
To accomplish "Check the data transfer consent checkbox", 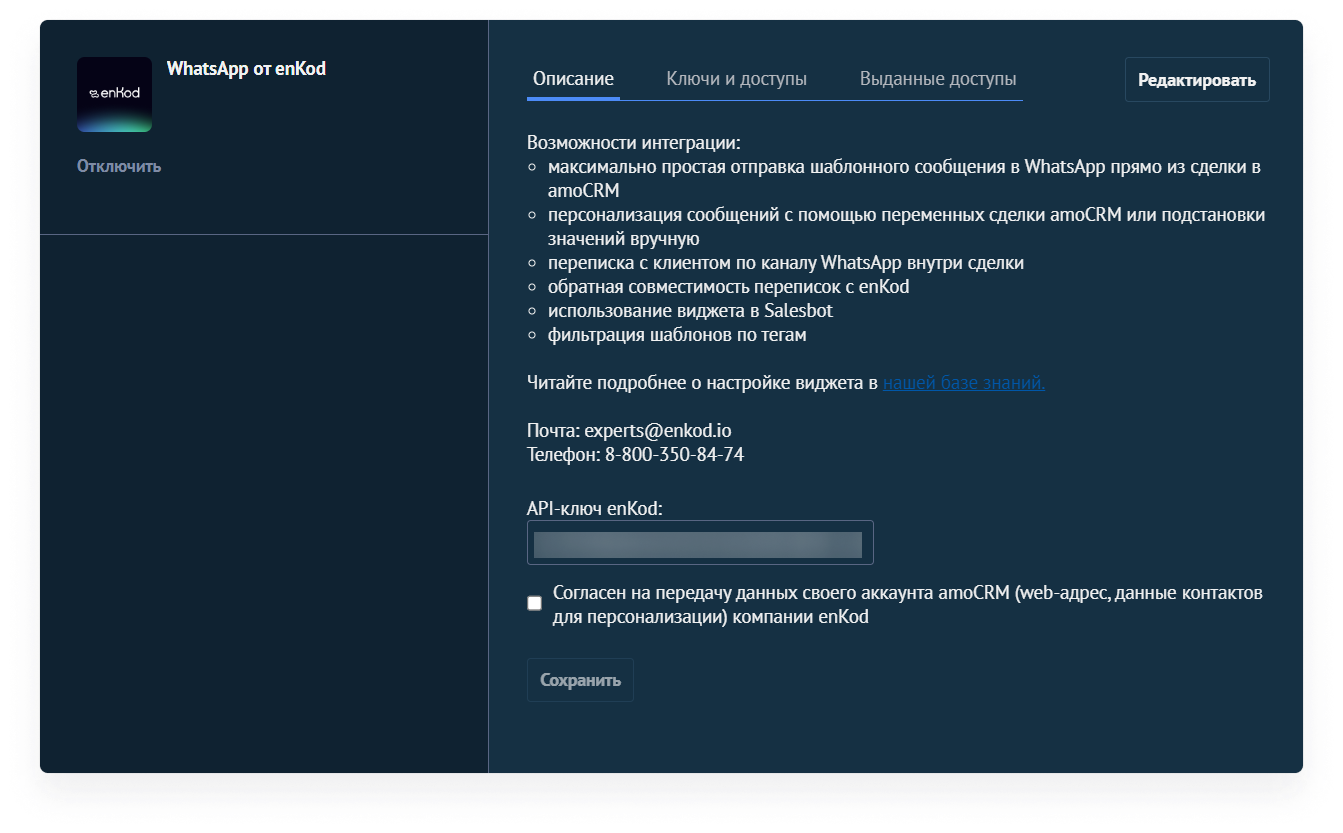I will coord(535,603).
